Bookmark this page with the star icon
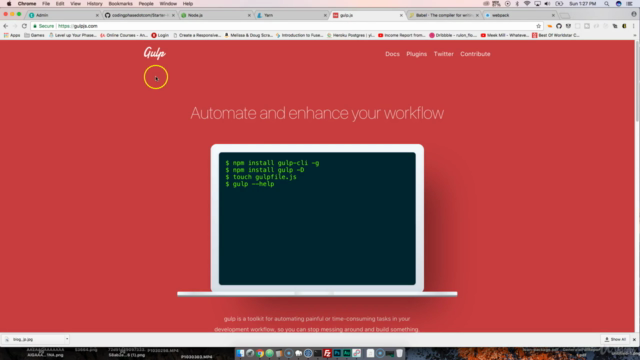 pos(538,26)
